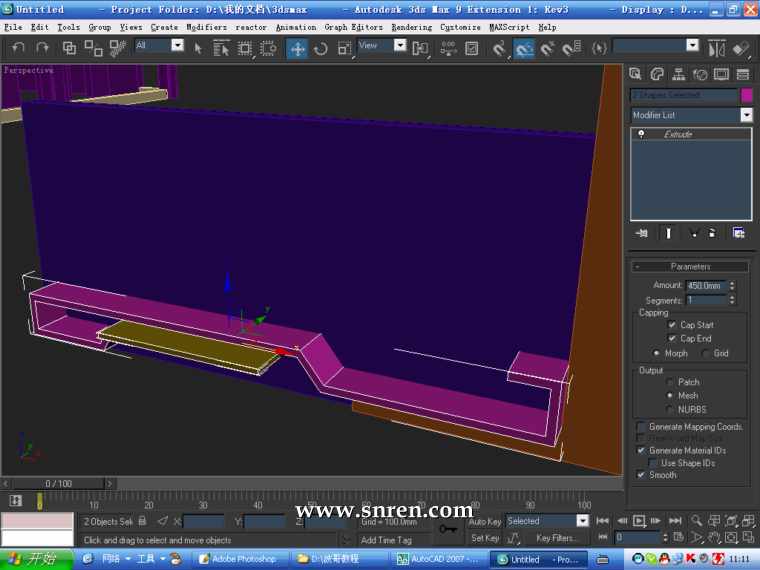Click Configure Modifier Sets icon
This screenshot has height=570, width=760.
(738, 233)
